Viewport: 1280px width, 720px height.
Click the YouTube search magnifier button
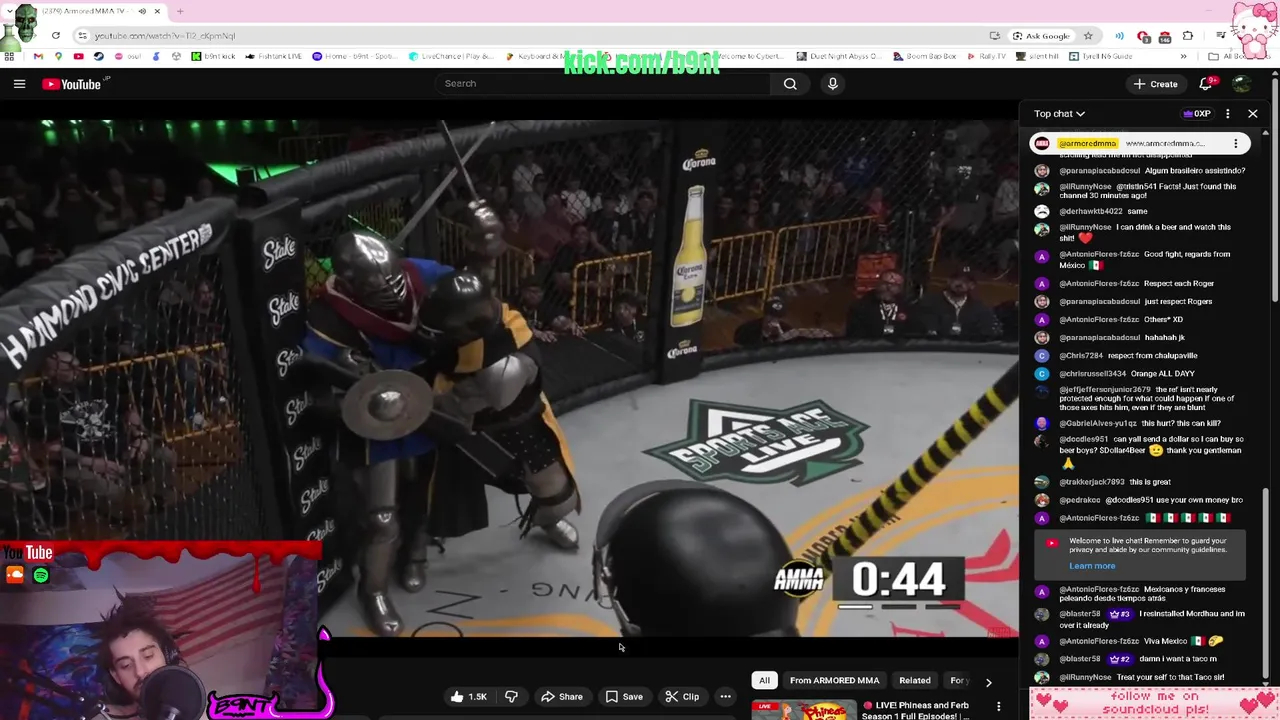point(790,84)
